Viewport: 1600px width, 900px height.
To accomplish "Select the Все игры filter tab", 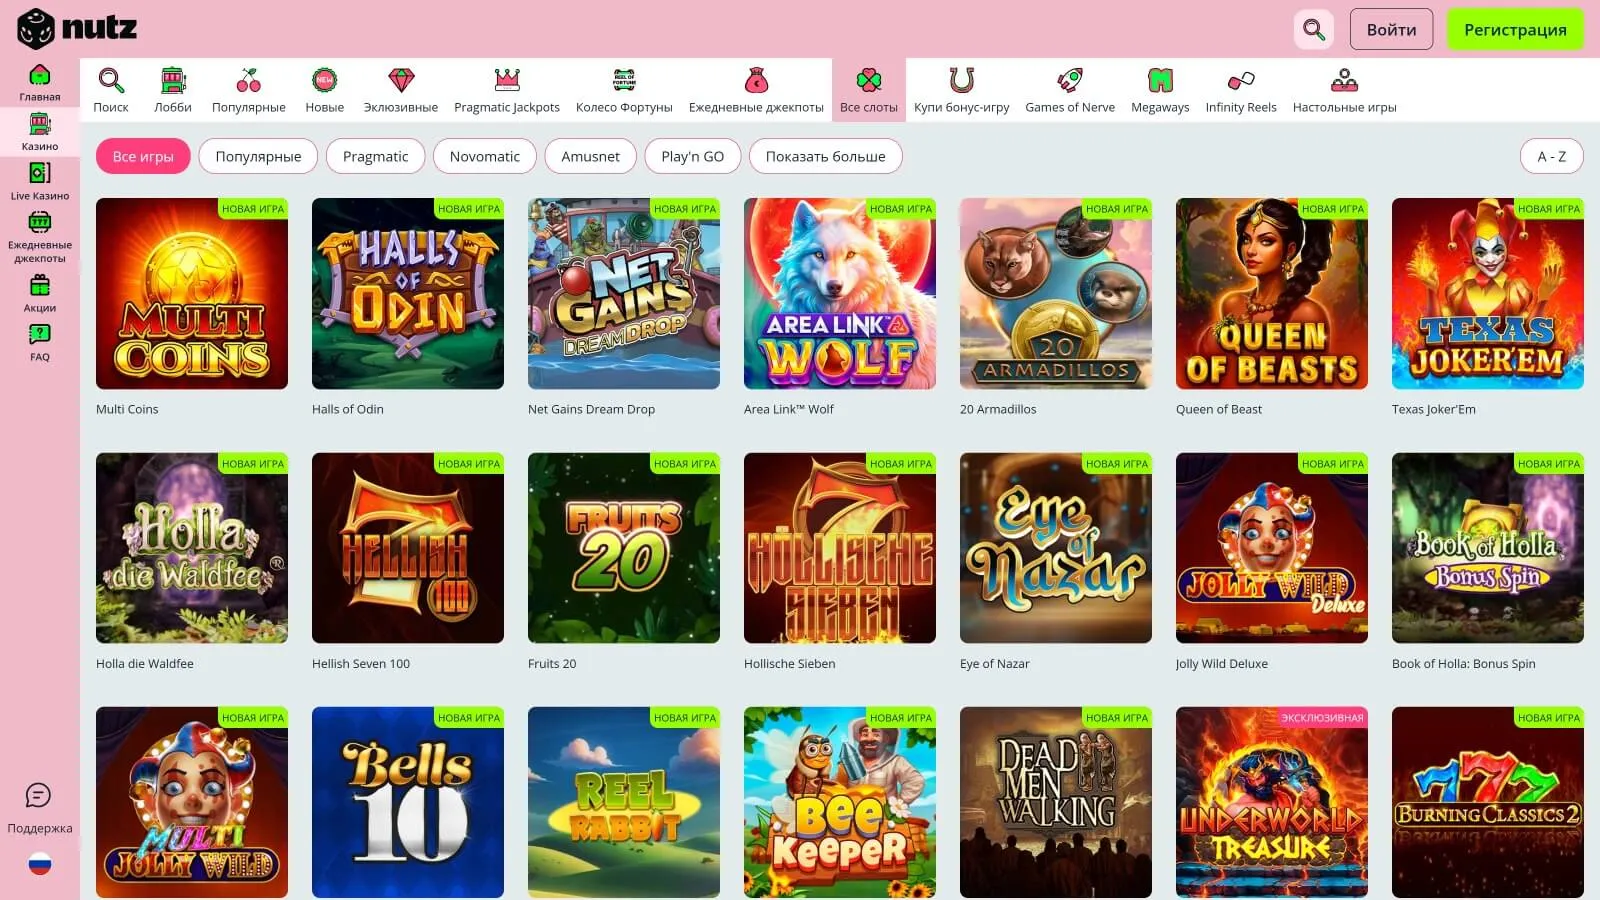I will pos(143,156).
